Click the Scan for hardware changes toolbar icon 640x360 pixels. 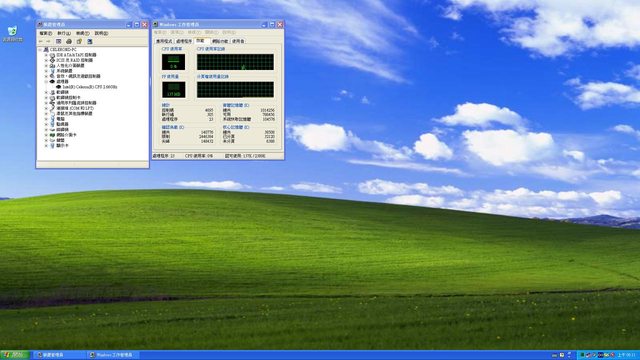click(x=89, y=41)
